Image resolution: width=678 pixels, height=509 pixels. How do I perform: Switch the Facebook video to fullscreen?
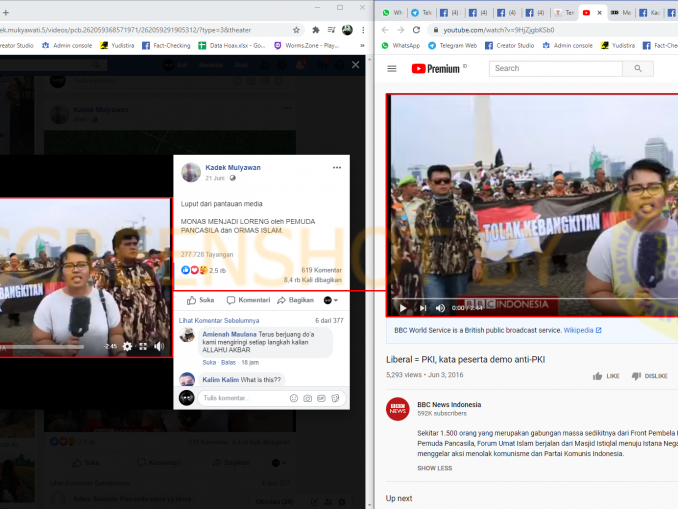(x=143, y=346)
